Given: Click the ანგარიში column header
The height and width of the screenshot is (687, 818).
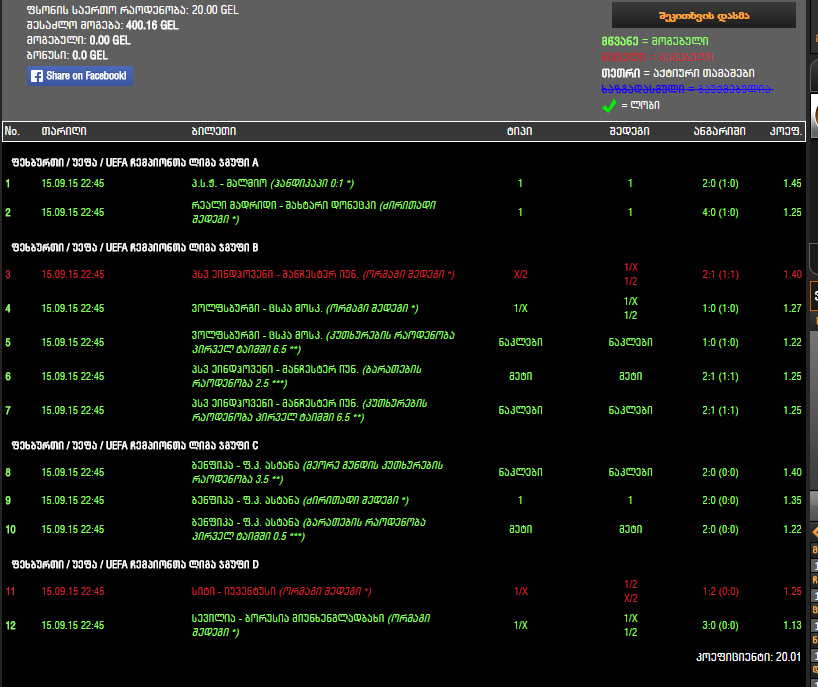Looking at the screenshot, I should tap(717, 131).
